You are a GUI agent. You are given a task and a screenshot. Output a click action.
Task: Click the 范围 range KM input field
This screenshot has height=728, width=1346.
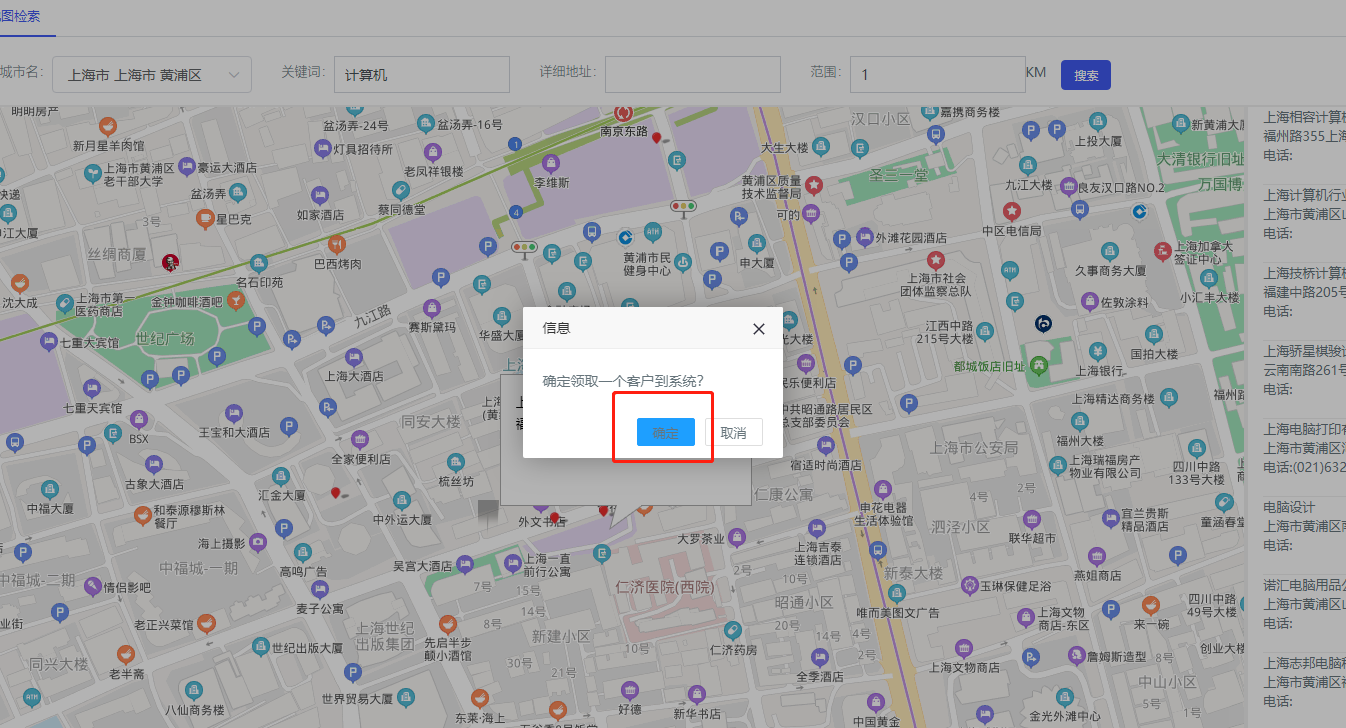coord(936,75)
